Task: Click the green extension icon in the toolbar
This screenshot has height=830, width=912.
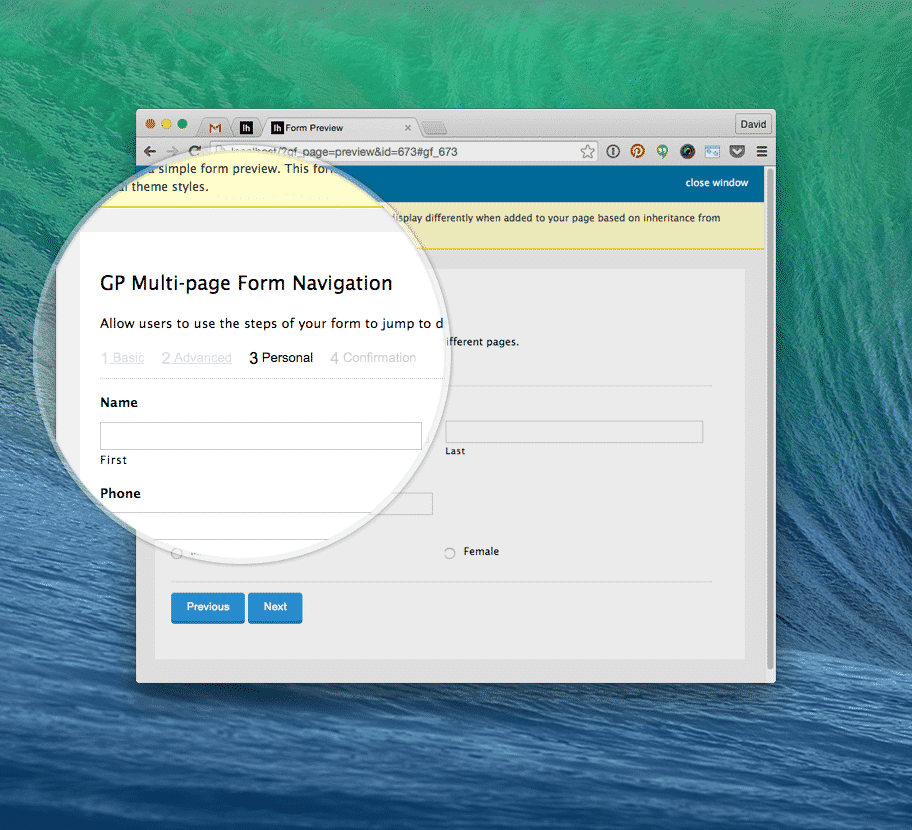Action: pyautogui.click(x=662, y=151)
